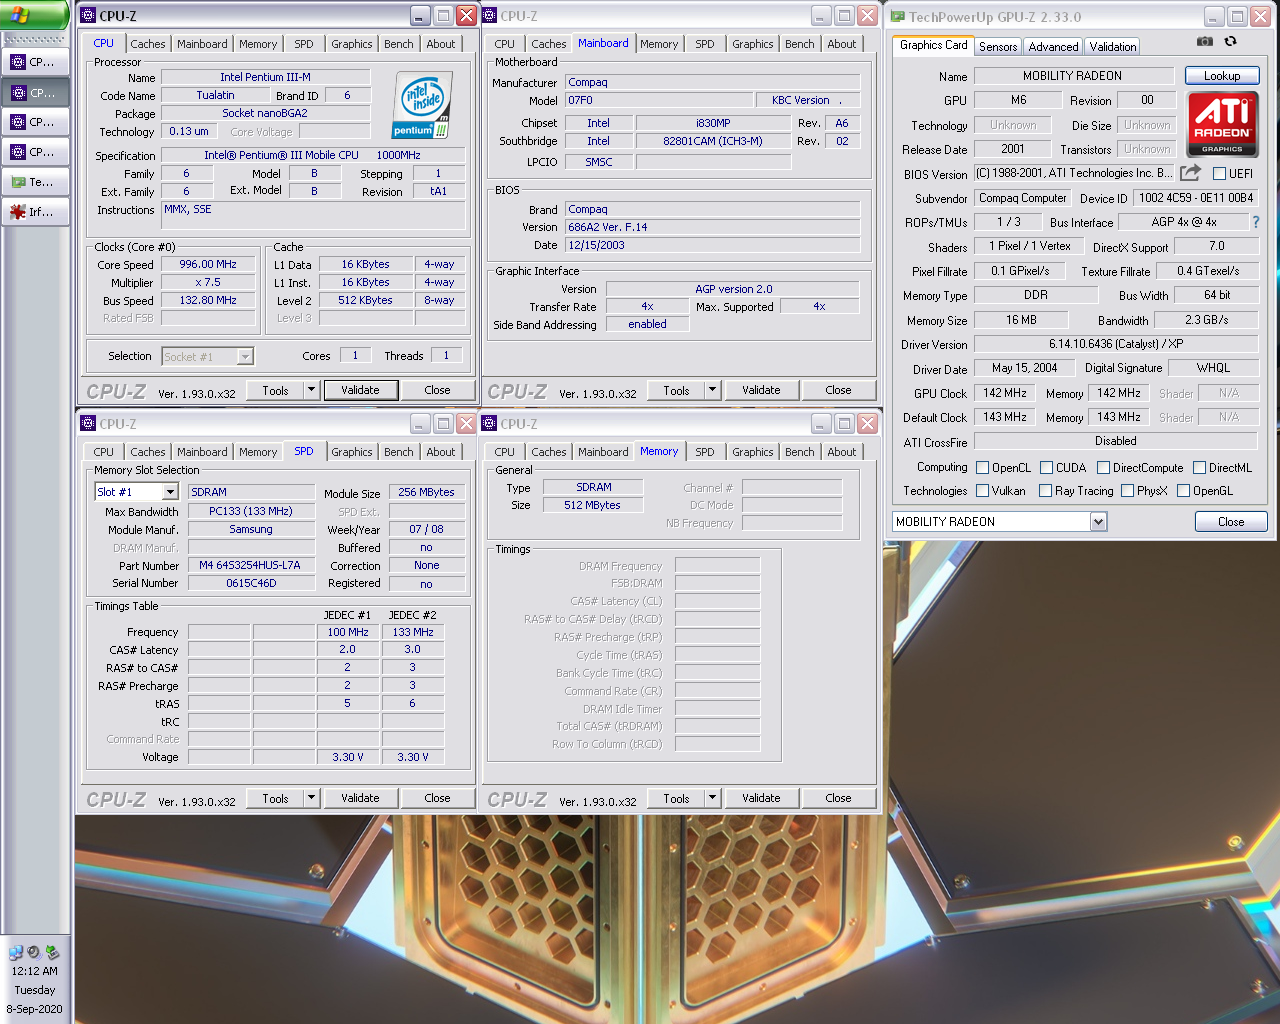
Task: Open the Socket #1 selection dropdown
Action: (x=245, y=356)
